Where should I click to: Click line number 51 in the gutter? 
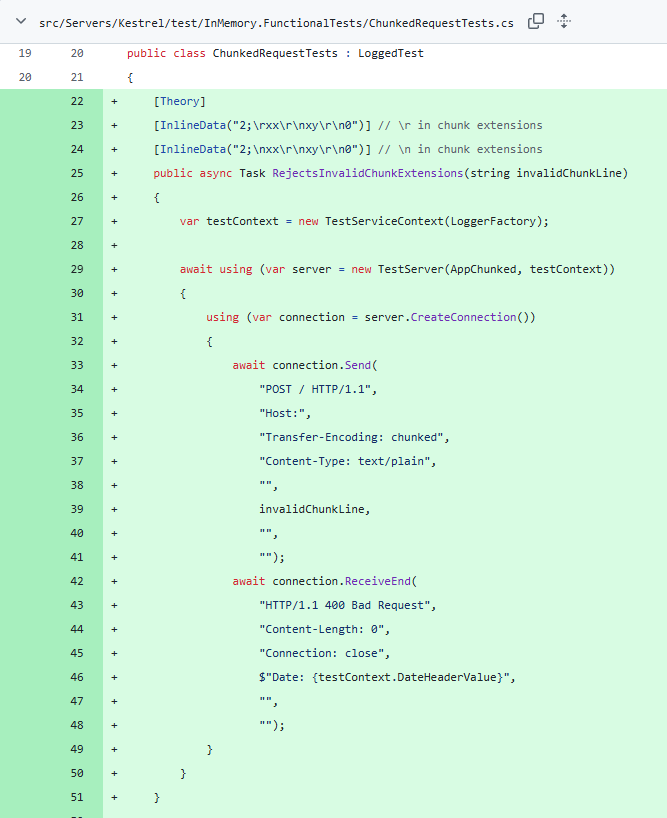click(x=77, y=797)
